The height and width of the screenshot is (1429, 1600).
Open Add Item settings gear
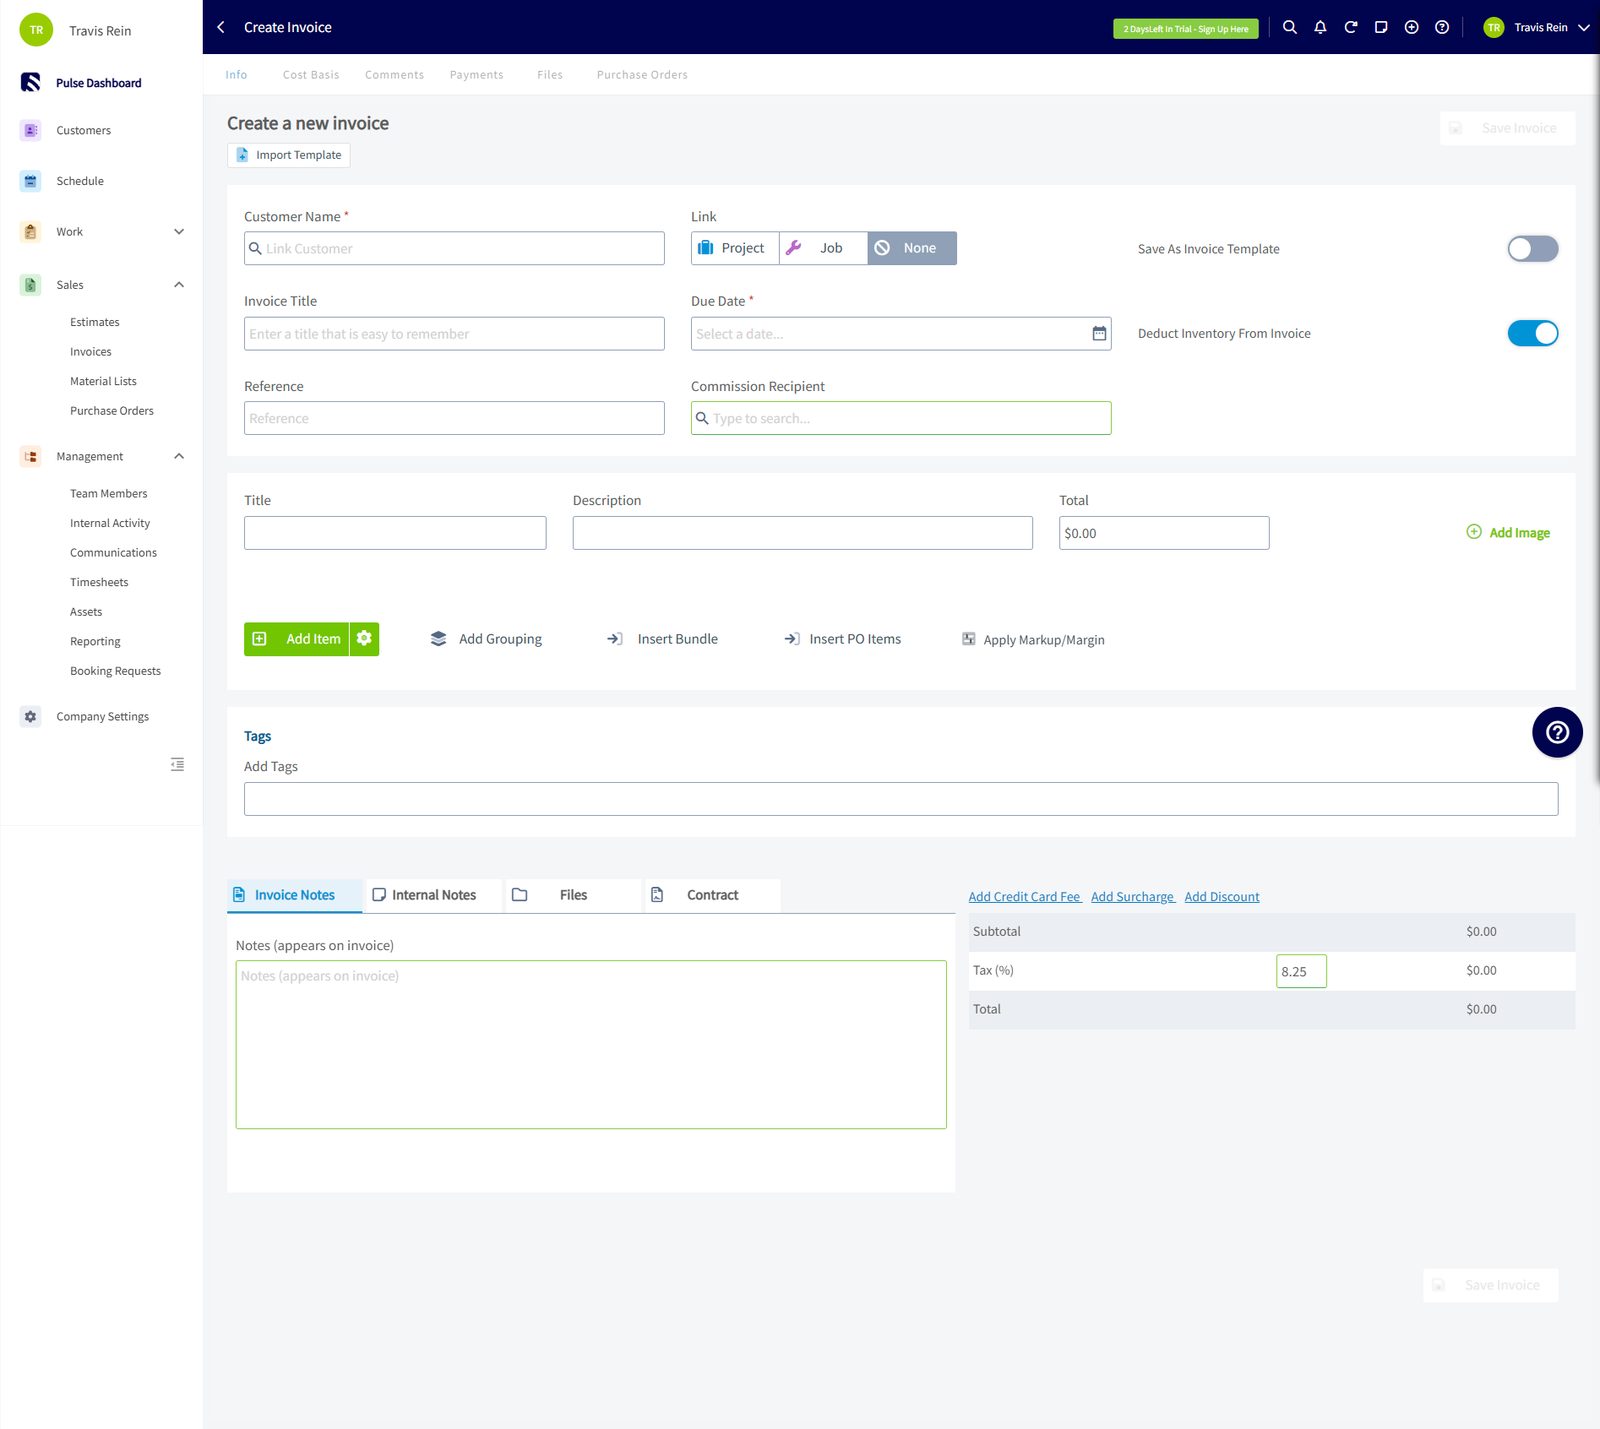point(364,638)
